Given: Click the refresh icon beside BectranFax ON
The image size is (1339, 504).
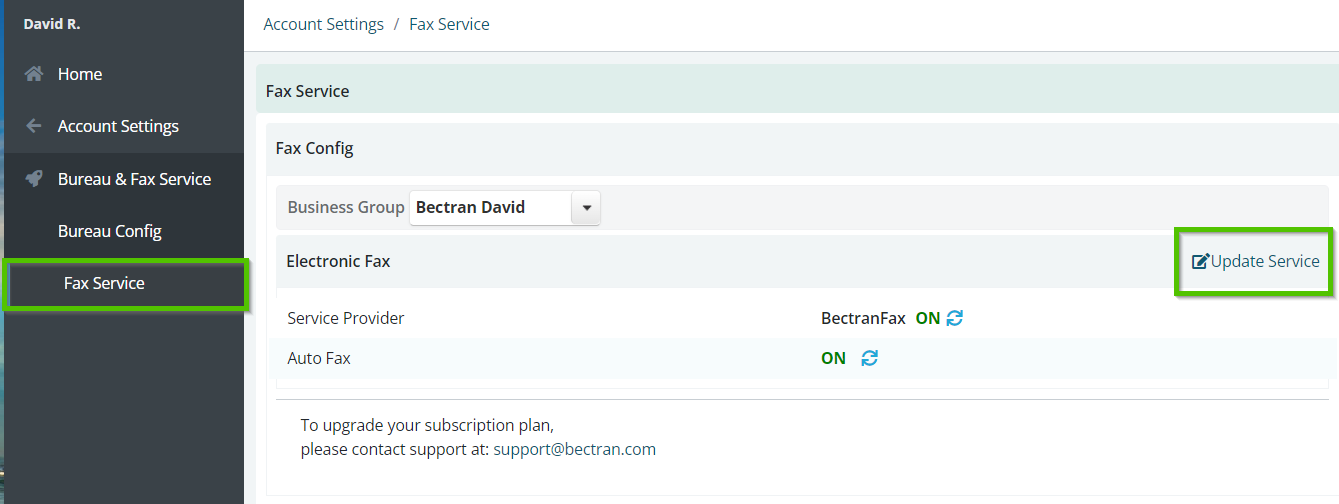Looking at the screenshot, I should click(955, 318).
